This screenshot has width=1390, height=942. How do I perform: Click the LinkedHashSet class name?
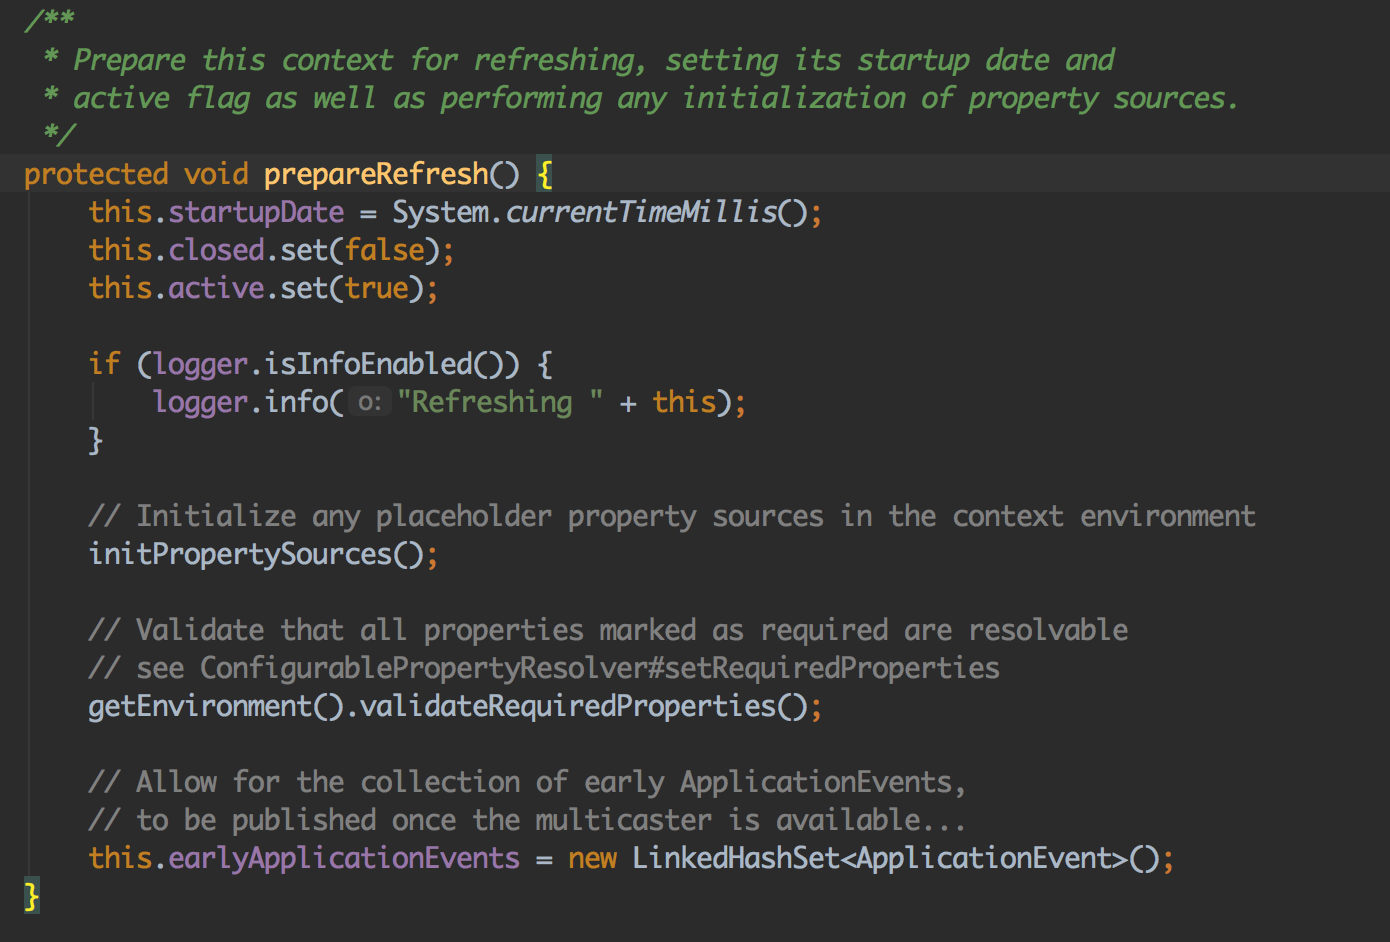coord(737,858)
